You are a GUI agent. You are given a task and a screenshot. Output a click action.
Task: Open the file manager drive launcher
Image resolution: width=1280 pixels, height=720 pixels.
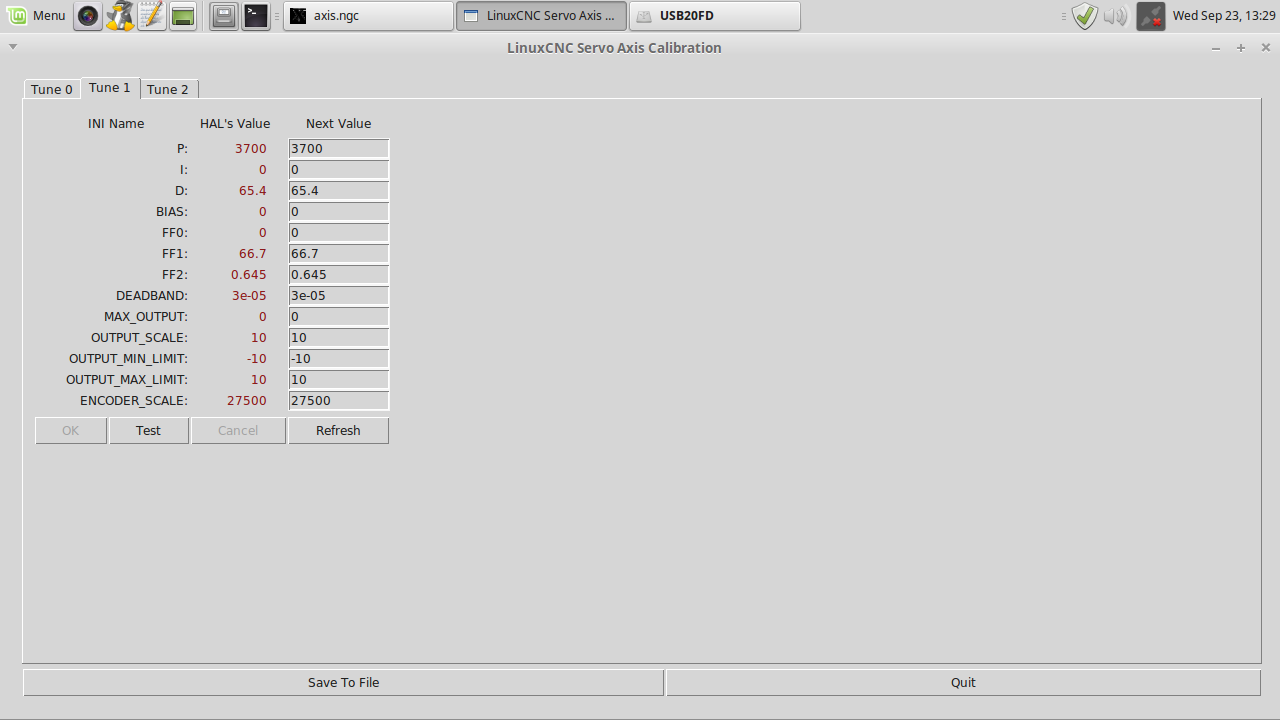point(224,16)
